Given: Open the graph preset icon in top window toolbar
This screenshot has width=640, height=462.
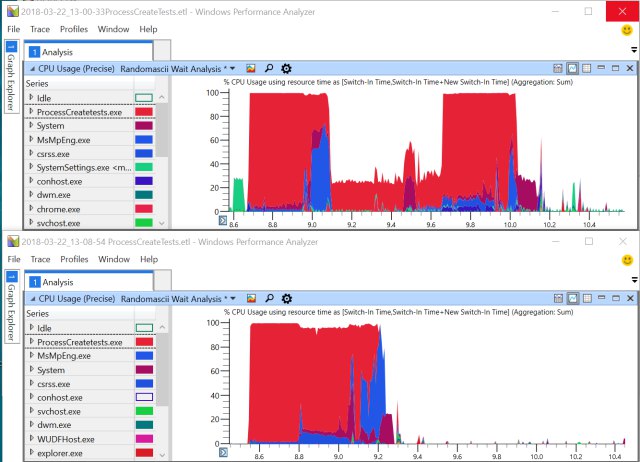Looking at the screenshot, I should pyautogui.click(x=251, y=69).
